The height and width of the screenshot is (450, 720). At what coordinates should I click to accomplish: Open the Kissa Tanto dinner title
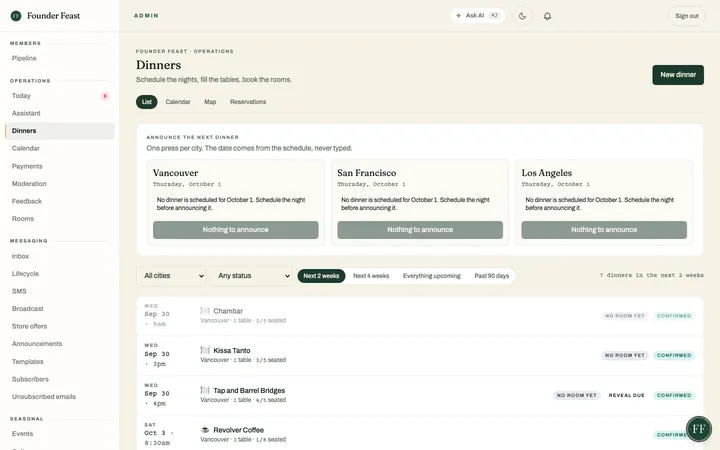tap(231, 350)
